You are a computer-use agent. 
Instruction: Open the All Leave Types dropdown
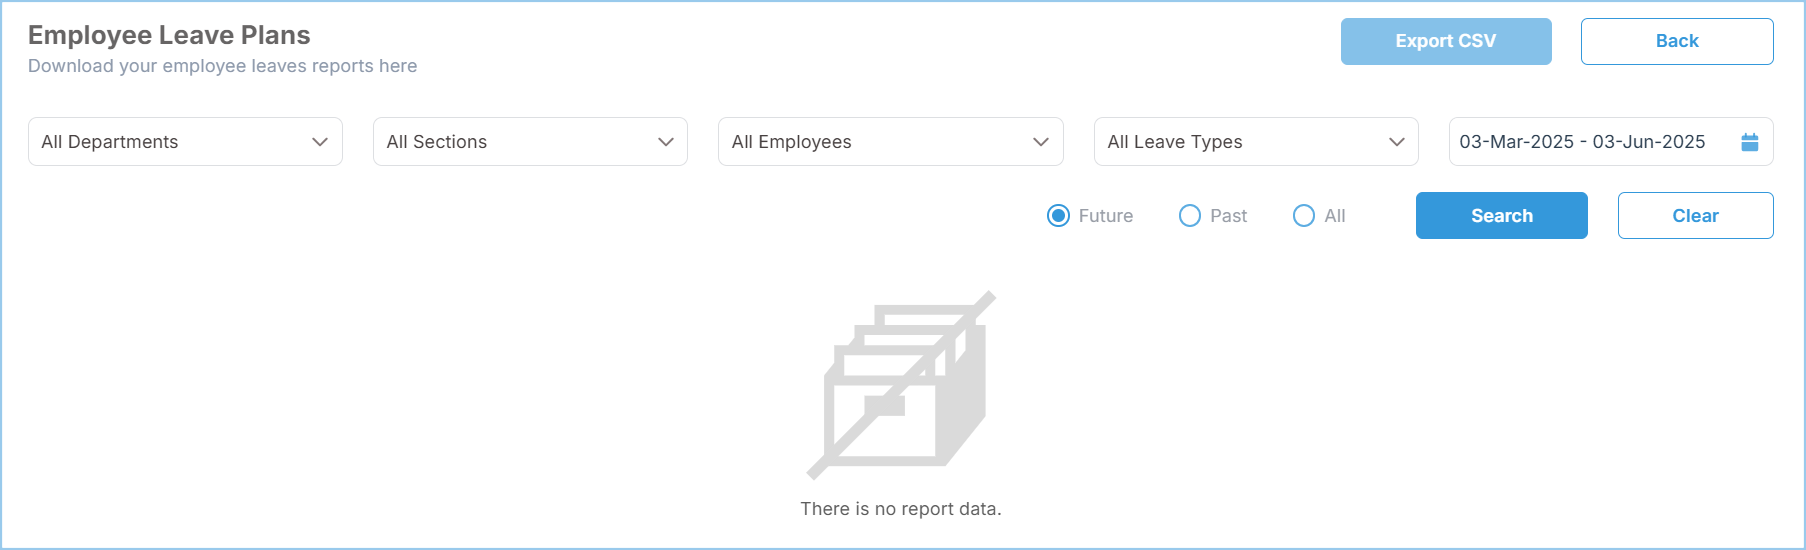pos(1256,142)
